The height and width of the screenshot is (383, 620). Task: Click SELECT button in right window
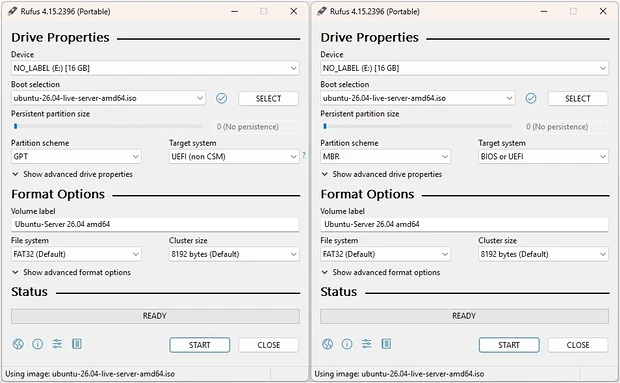click(578, 98)
